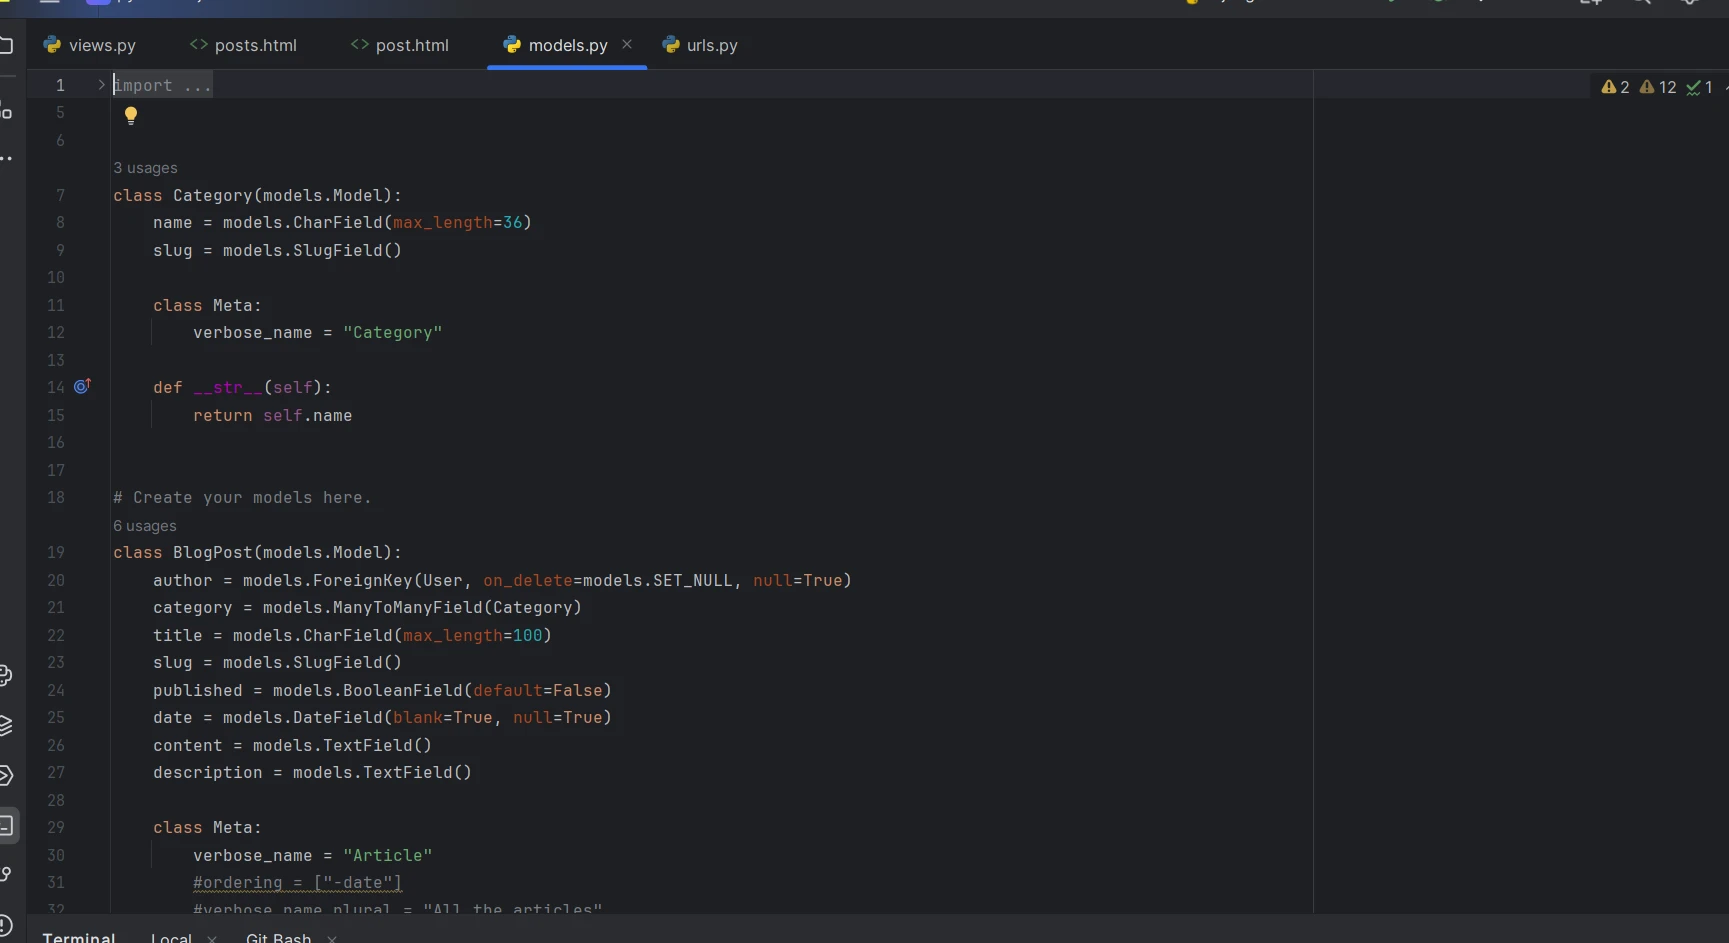Toggle the Terminal tool window sidebar icon
The image size is (1729, 943).
(x=6, y=826)
